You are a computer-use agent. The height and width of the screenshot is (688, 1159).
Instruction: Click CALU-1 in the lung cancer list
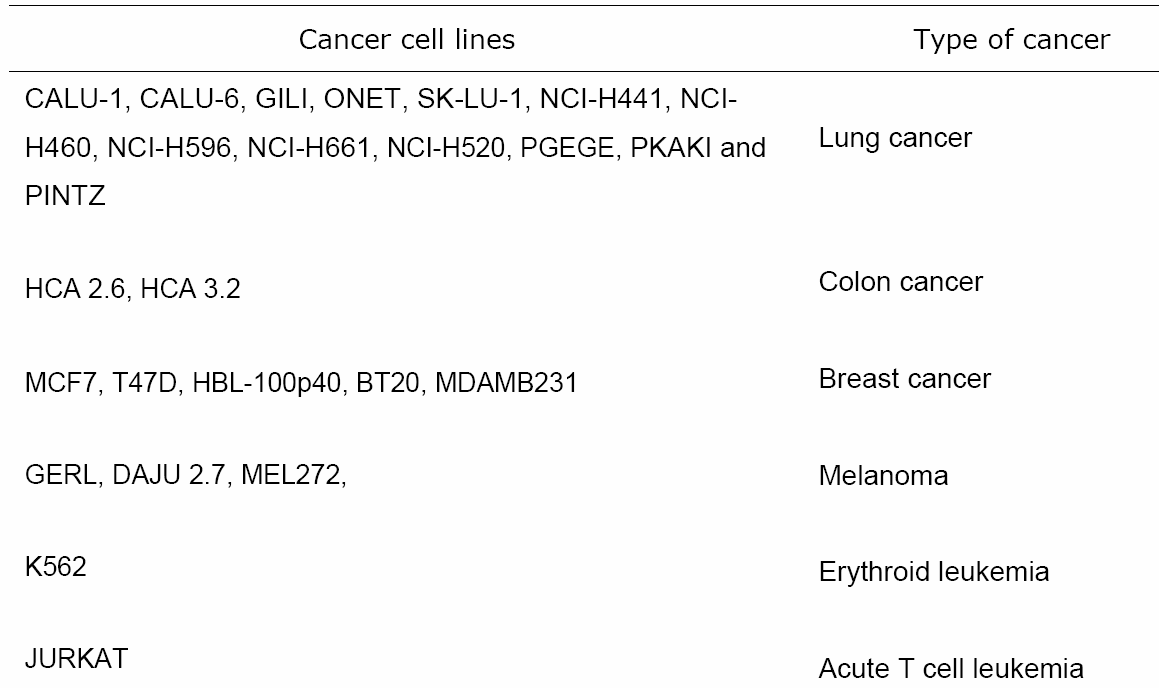[75, 99]
